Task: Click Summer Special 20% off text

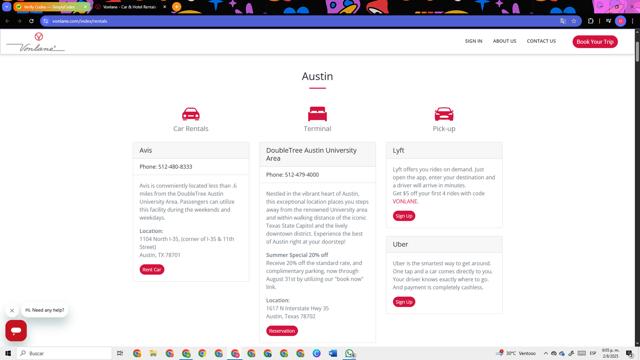Action: pyautogui.click(x=297, y=255)
